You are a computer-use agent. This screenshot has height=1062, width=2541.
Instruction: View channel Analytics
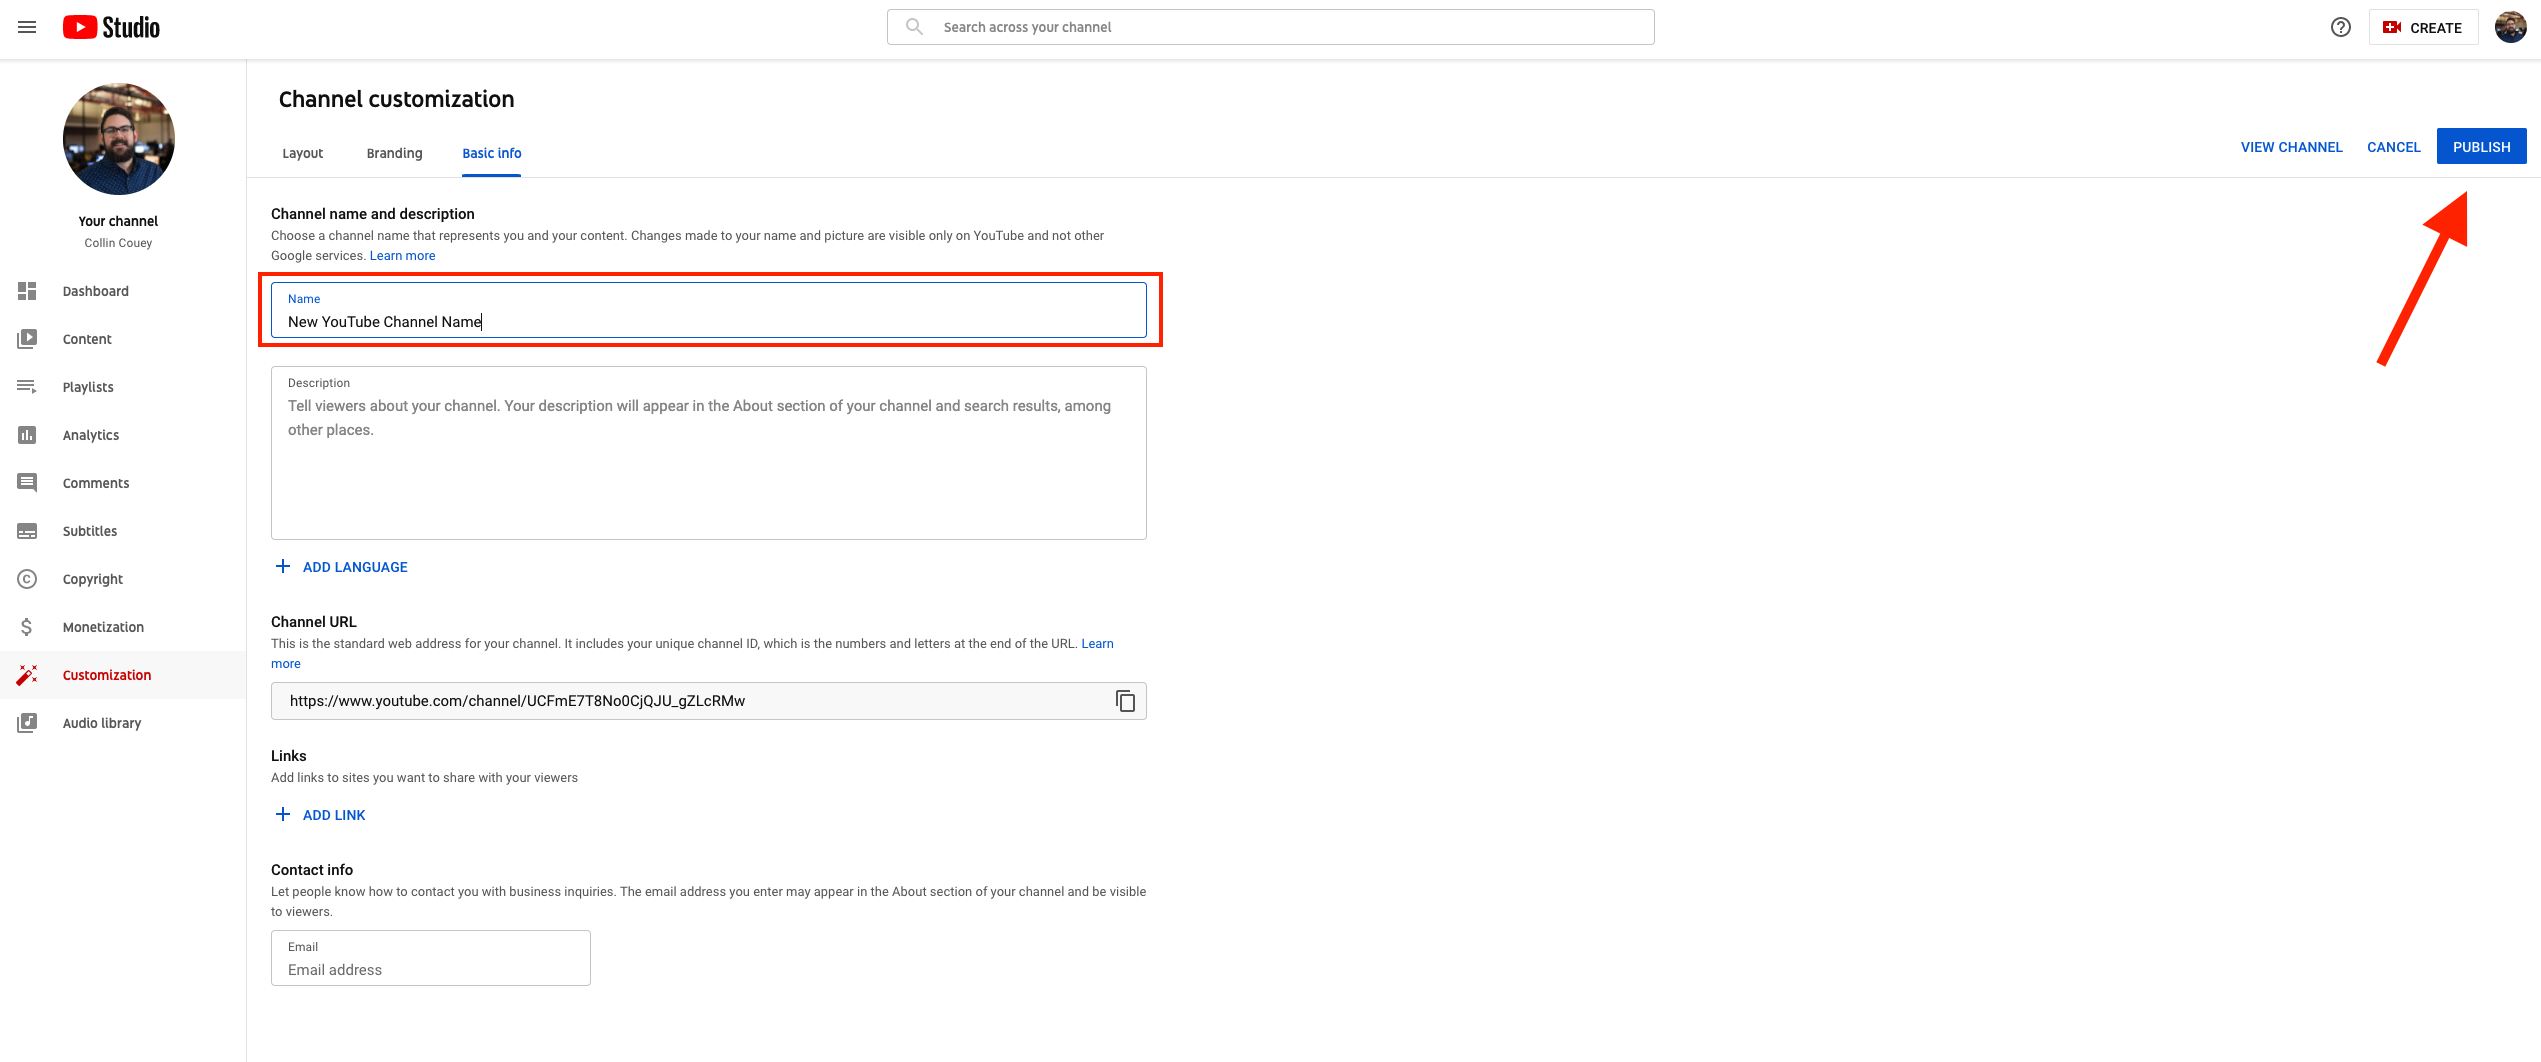tap(90, 435)
